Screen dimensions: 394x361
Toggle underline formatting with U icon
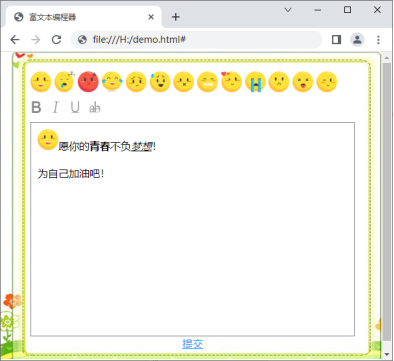(75, 107)
